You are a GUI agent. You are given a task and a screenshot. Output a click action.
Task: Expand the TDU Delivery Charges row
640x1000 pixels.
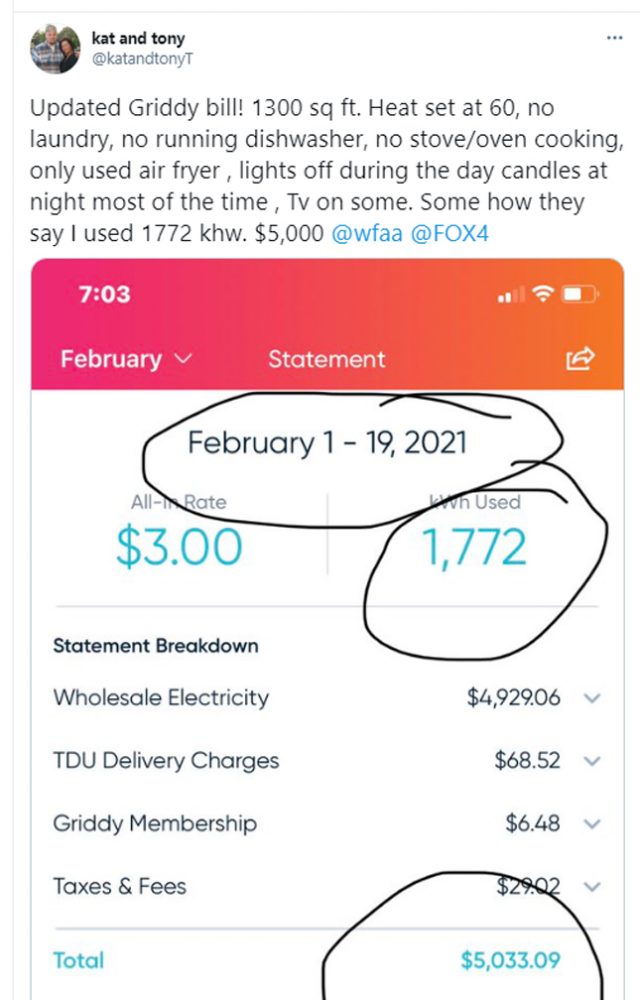(592, 761)
